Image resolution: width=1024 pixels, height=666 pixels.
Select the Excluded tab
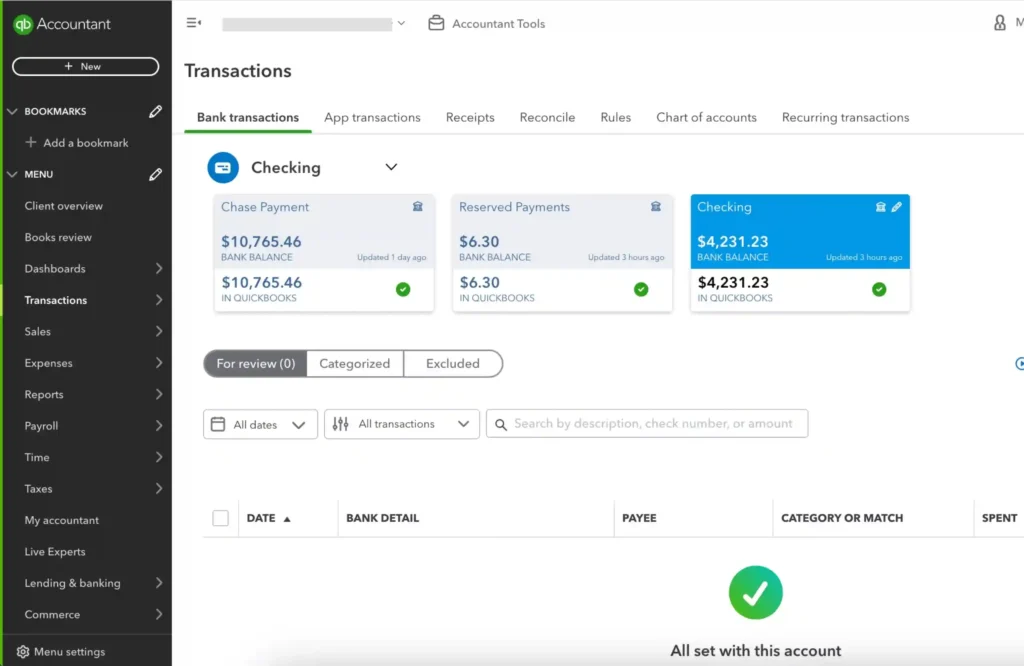click(x=453, y=364)
